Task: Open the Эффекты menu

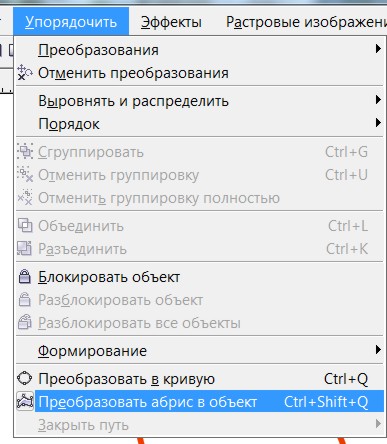Action: pos(171,22)
